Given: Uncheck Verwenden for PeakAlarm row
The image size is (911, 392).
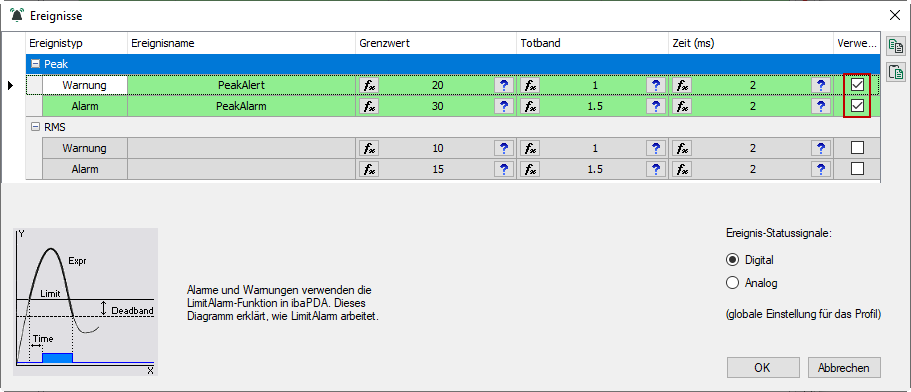Looking at the screenshot, I should click(857, 106).
